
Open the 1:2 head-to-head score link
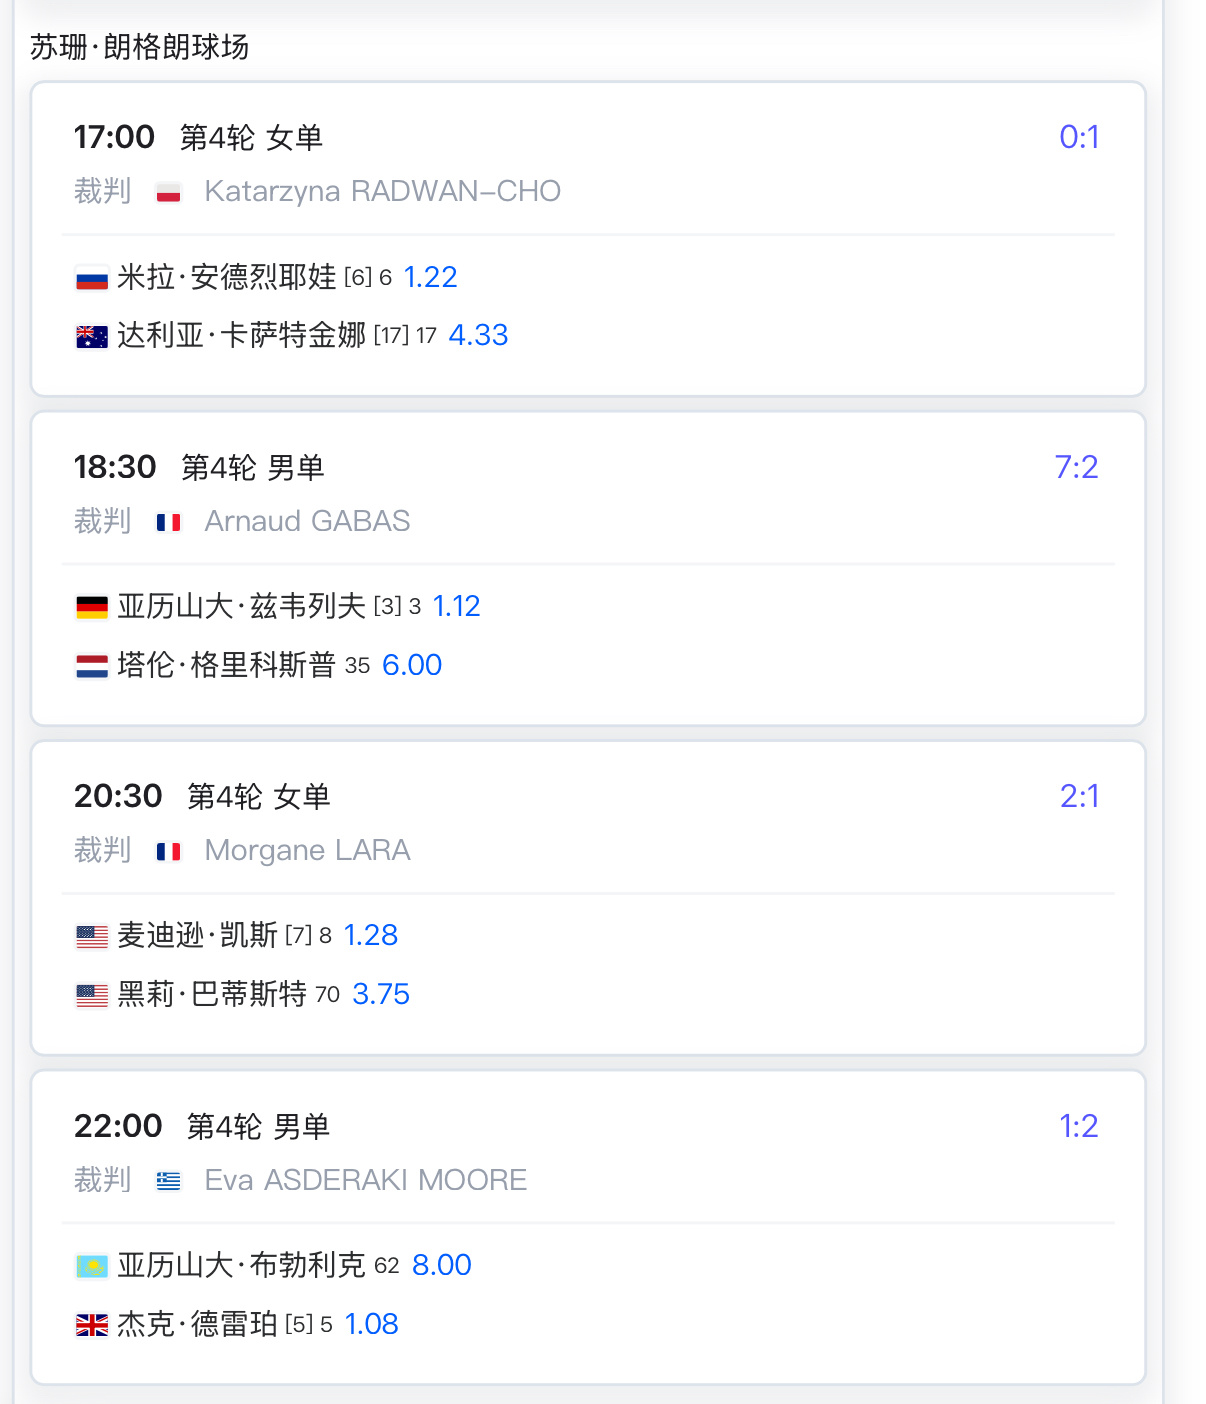(x=1078, y=1126)
